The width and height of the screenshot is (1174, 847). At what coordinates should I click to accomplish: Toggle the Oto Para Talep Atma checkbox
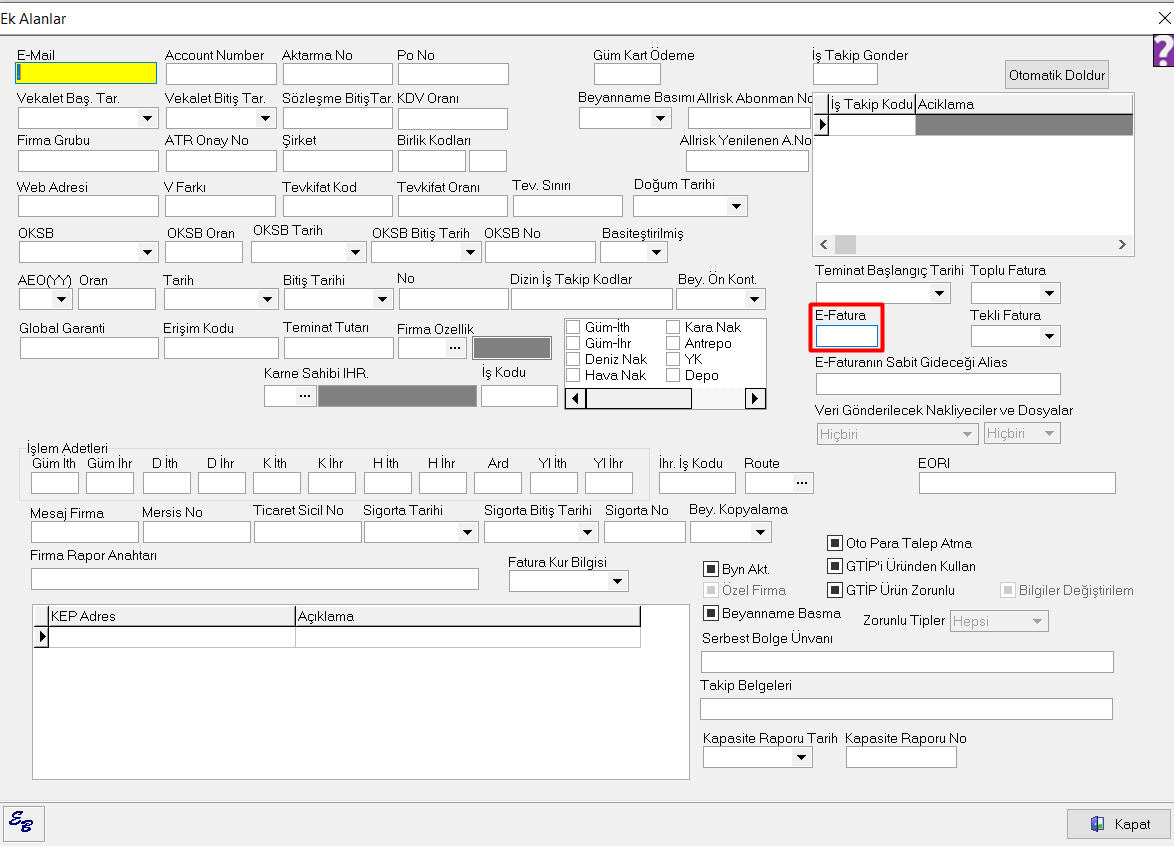(834, 543)
